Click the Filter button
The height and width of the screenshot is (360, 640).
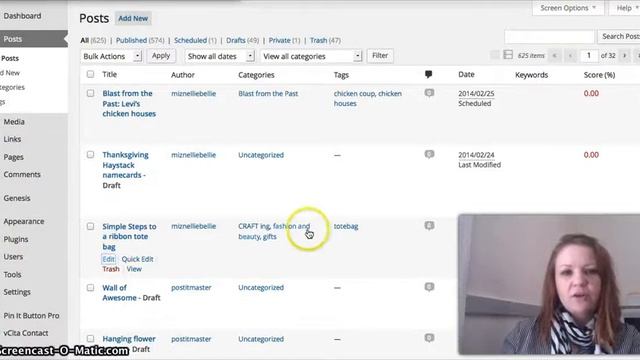pos(380,56)
